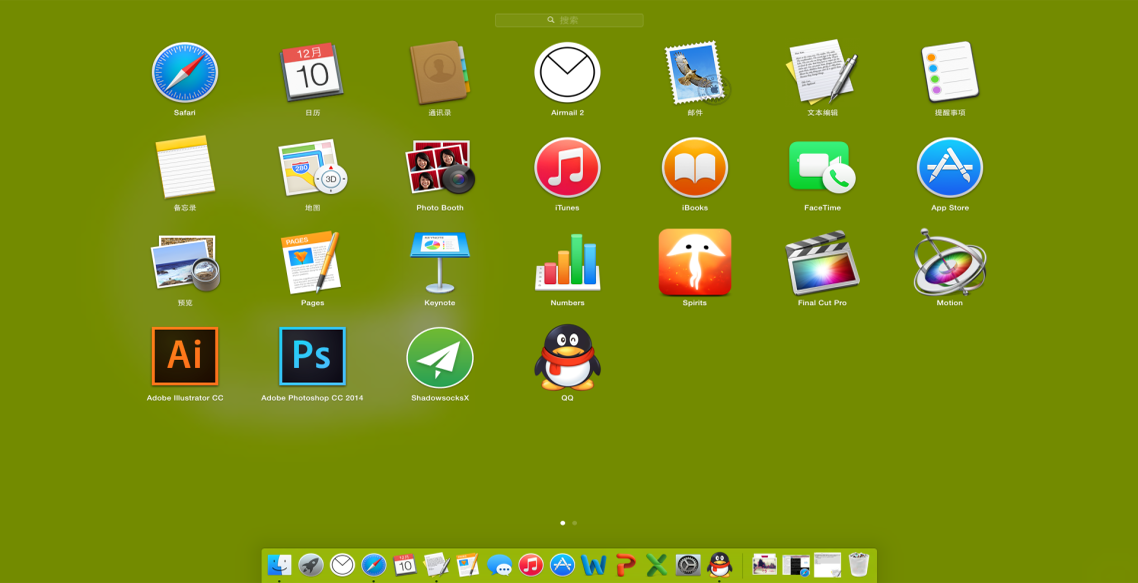Launch the Motion app
The image size is (1138, 583).
tap(949, 263)
